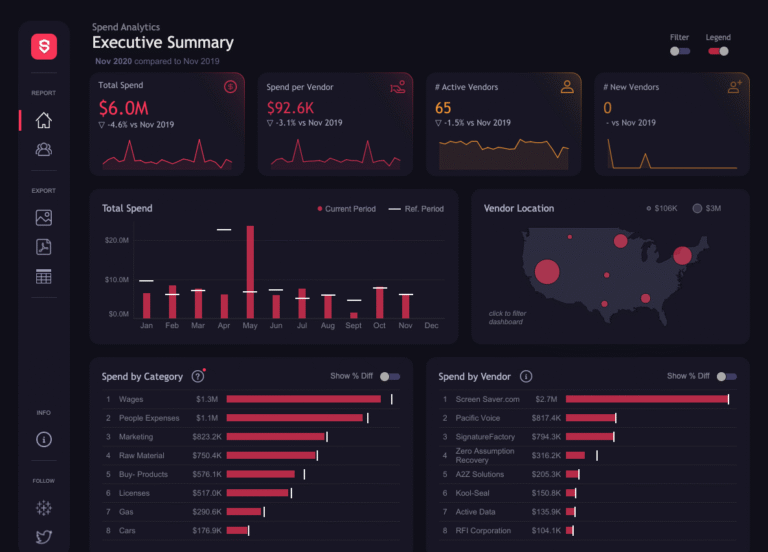768x552 pixels.
Task: Click the Total Spend sparkline chart
Action: [x=167, y=154]
